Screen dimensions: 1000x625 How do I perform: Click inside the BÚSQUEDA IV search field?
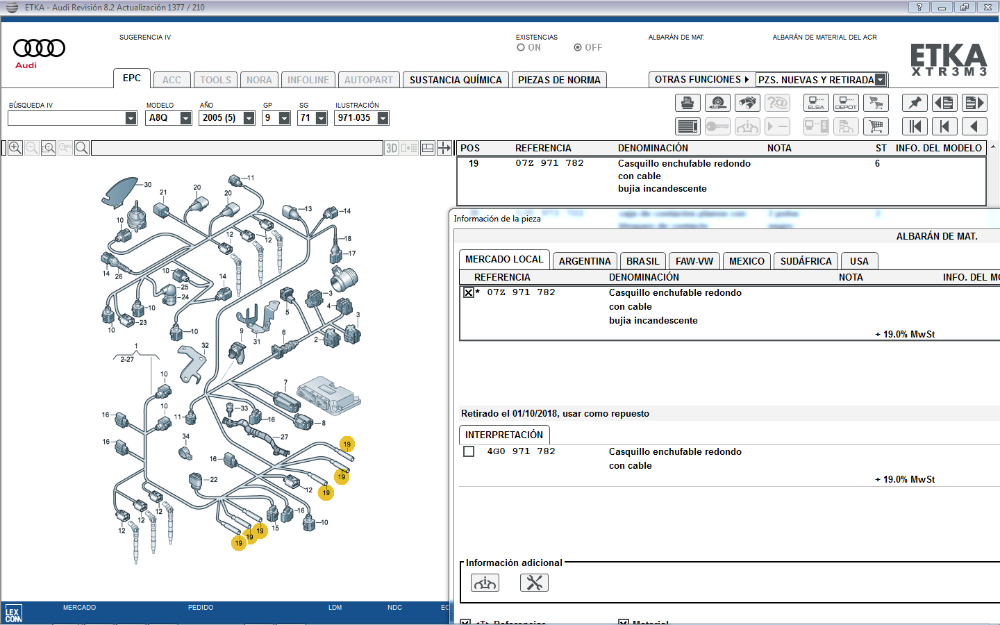point(66,118)
